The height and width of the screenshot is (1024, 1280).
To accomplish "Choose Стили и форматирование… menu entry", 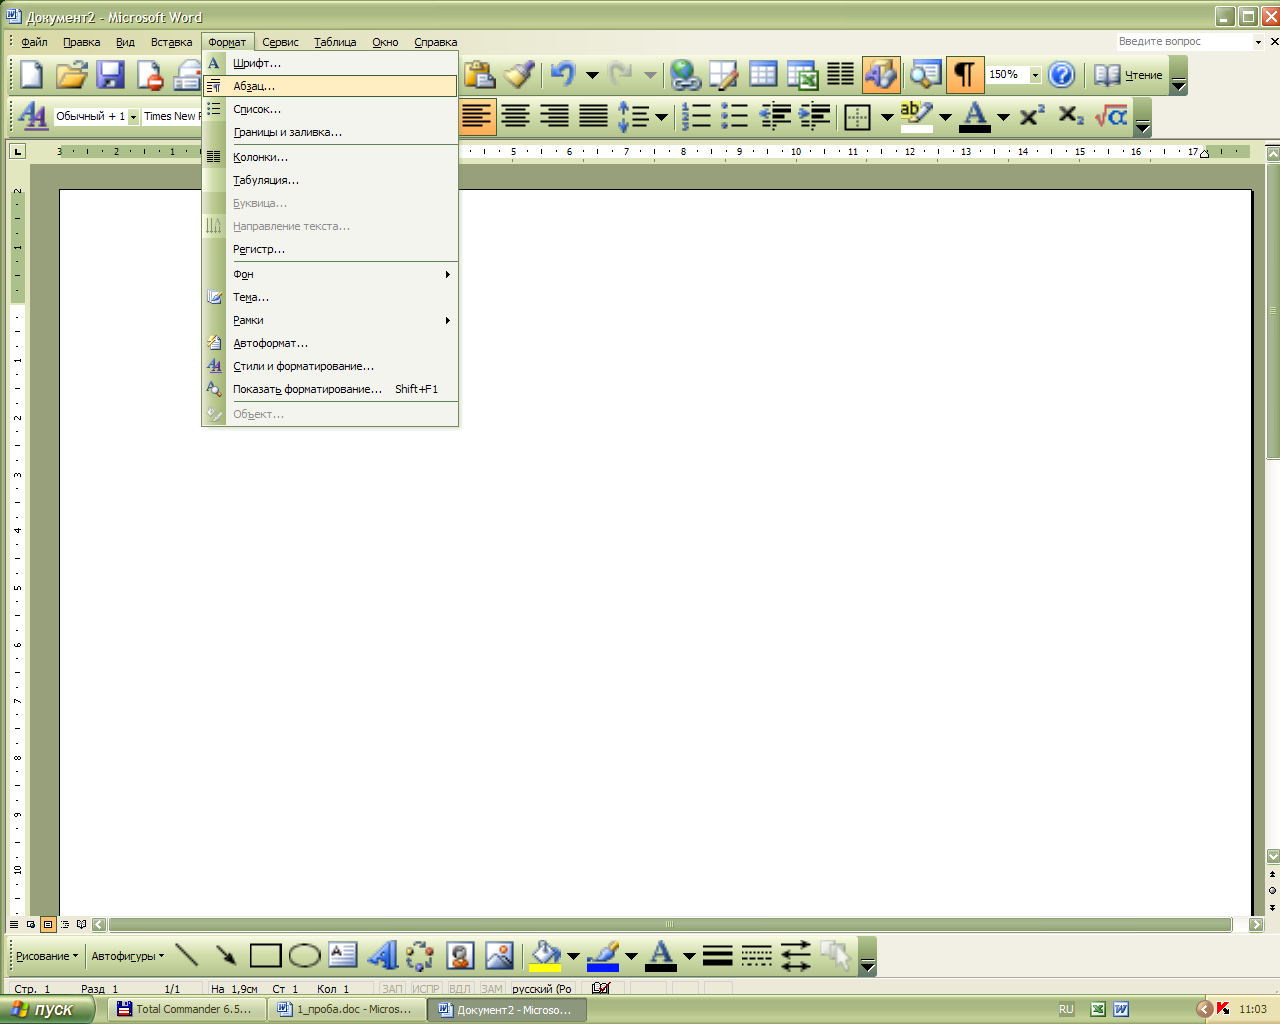I will tap(331, 366).
